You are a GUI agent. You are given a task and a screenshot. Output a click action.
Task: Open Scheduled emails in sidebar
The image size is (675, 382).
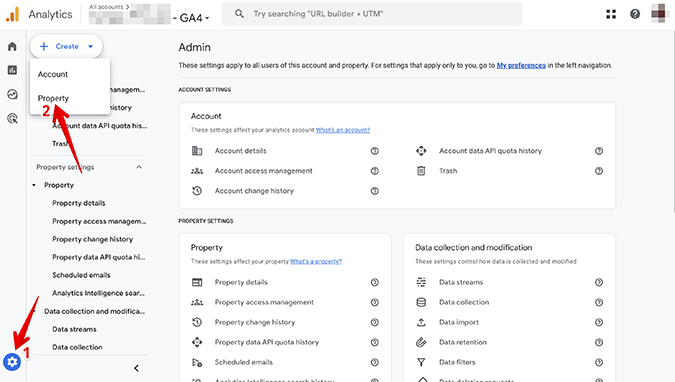81,275
